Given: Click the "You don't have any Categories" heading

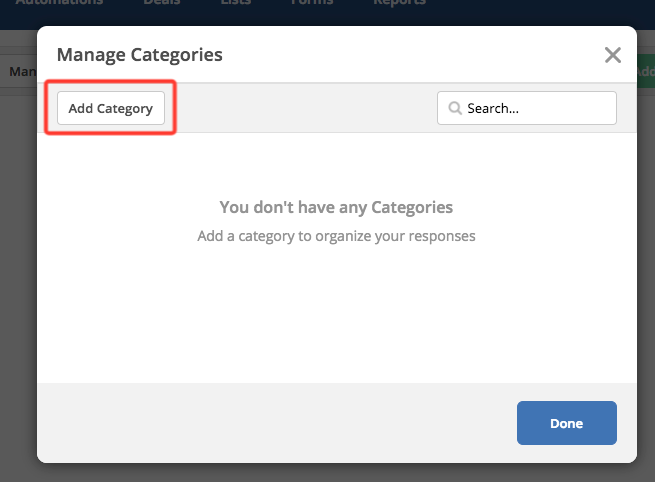Looking at the screenshot, I should [336, 208].
